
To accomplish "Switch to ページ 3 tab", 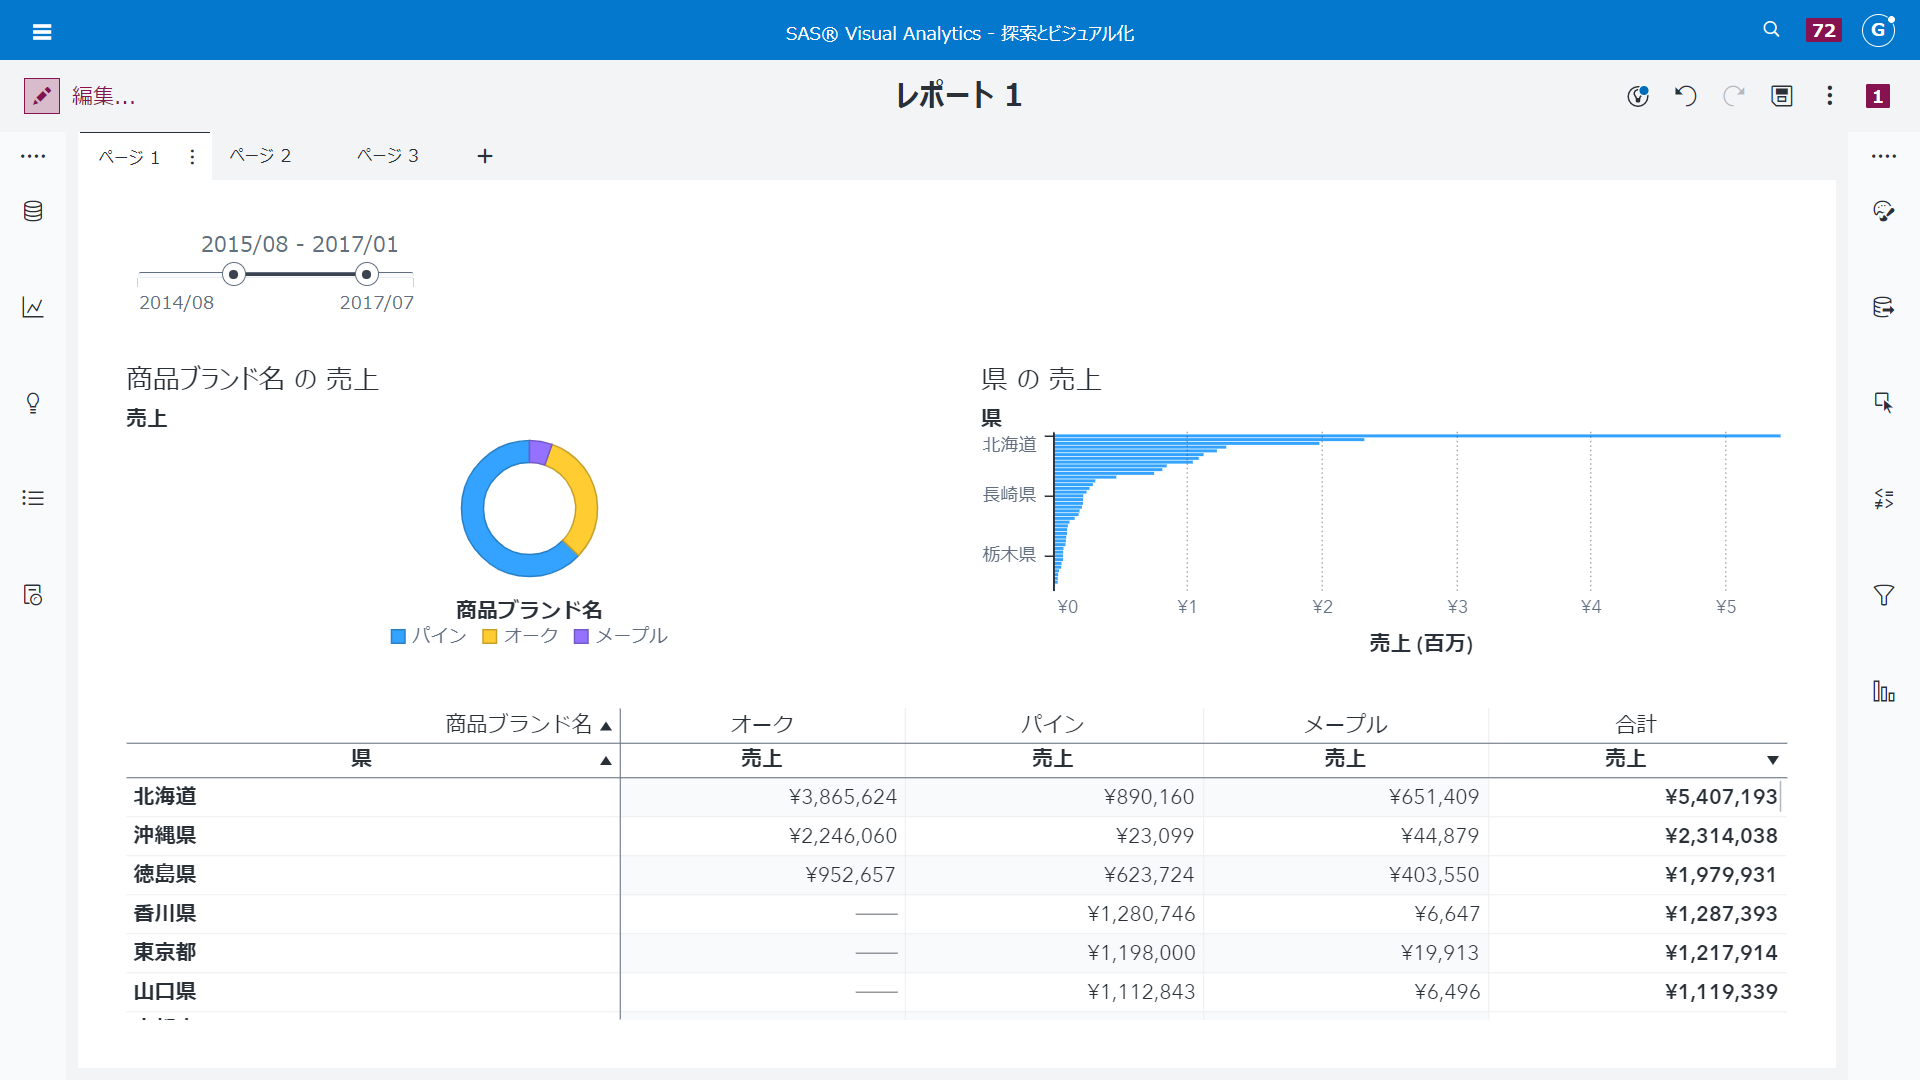I will [388, 155].
